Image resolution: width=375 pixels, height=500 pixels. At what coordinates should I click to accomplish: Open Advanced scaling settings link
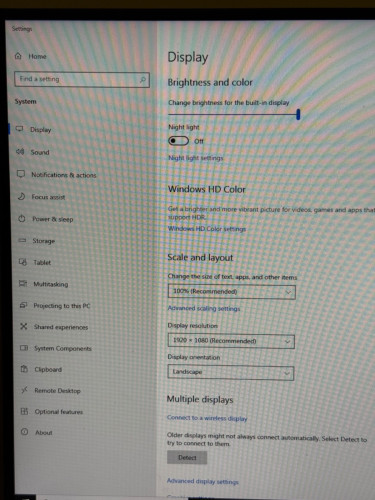[x=204, y=308]
